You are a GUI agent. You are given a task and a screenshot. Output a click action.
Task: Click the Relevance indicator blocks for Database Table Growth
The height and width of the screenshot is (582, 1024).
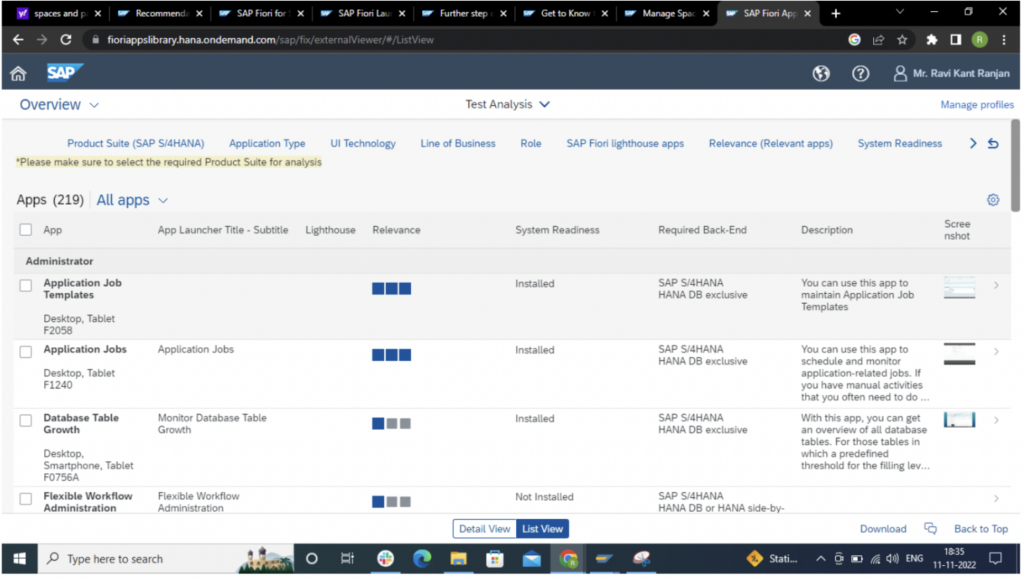[389, 422]
